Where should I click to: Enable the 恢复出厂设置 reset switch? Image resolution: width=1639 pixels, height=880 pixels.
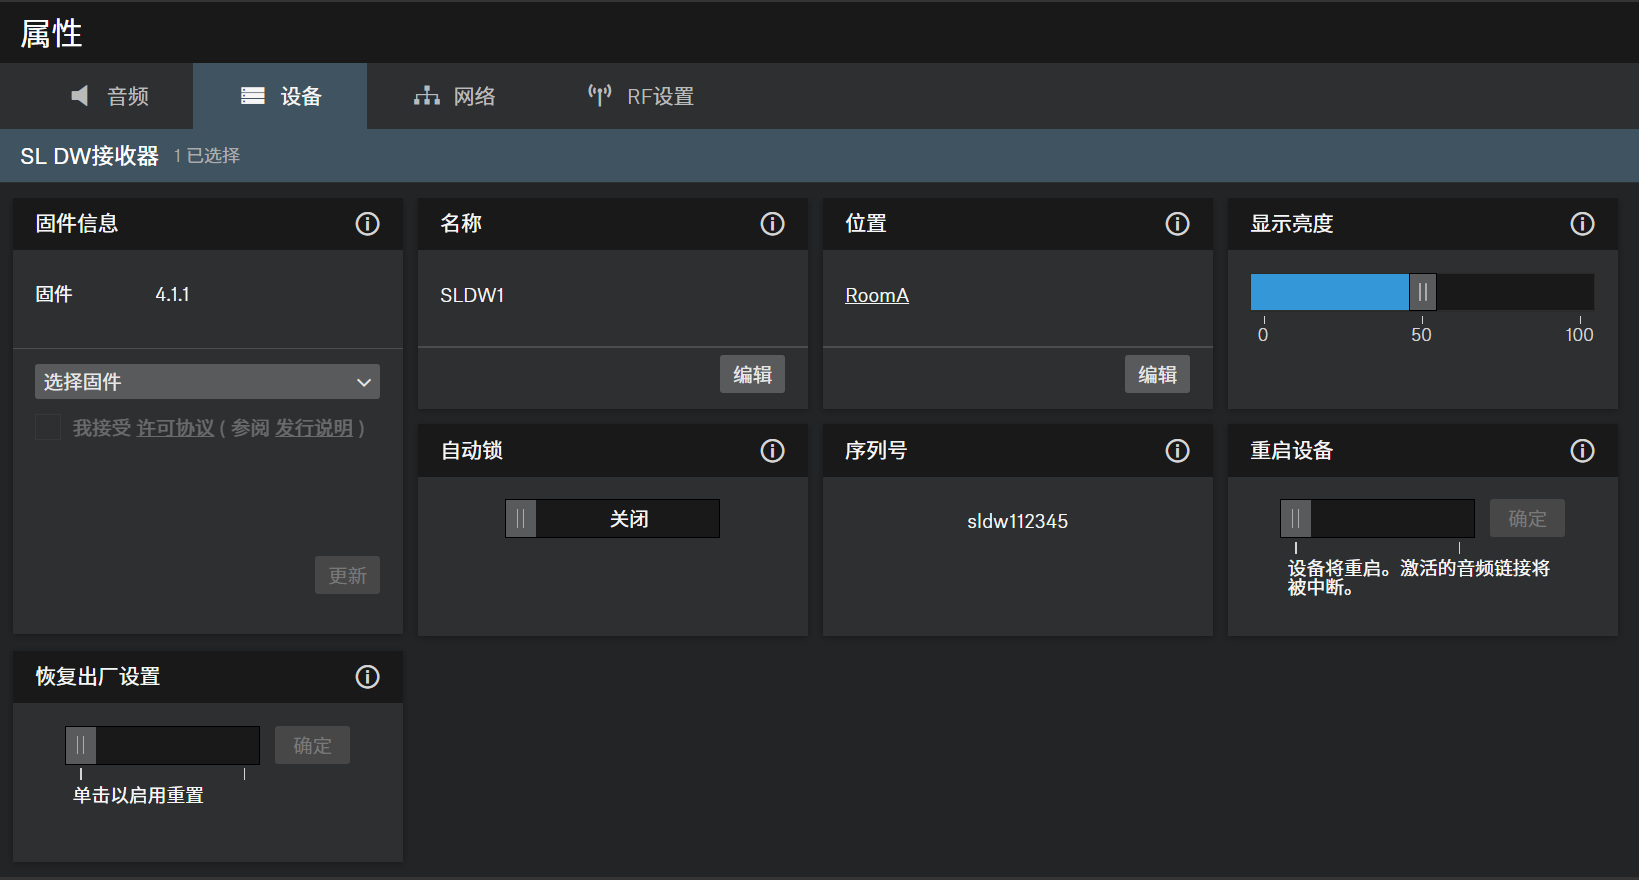pyautogui.click(x=162, y=746)
